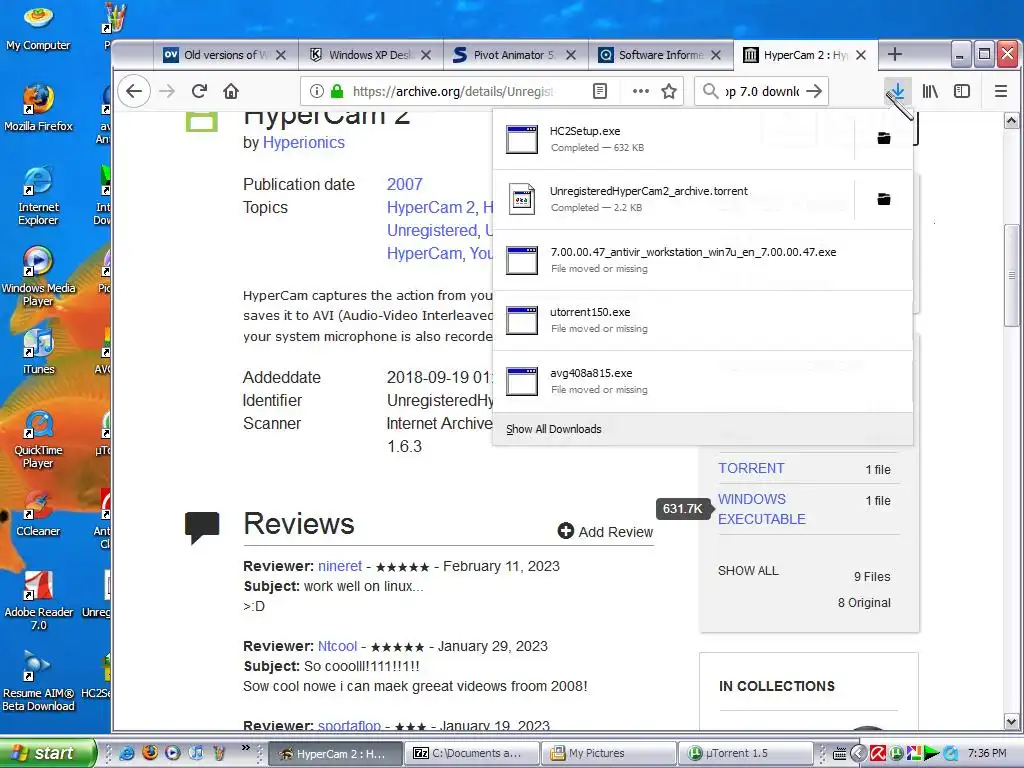The height and width of the screenshot is (768, 1024).
Task: Select Adobe Reader 7.0 desktop icon
Action: 38,600
